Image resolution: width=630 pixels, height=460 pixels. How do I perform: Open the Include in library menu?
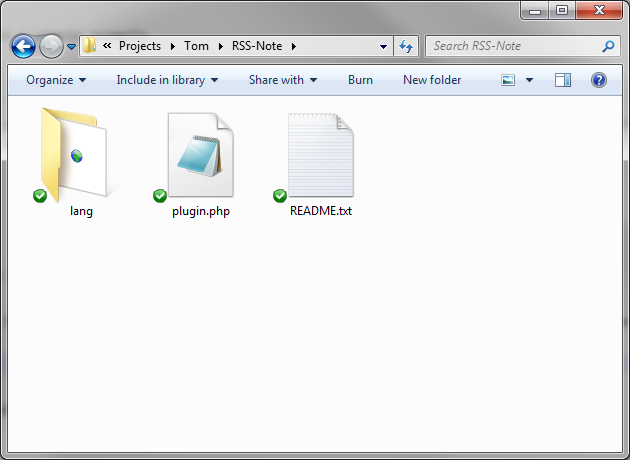(x=167, y=80)
